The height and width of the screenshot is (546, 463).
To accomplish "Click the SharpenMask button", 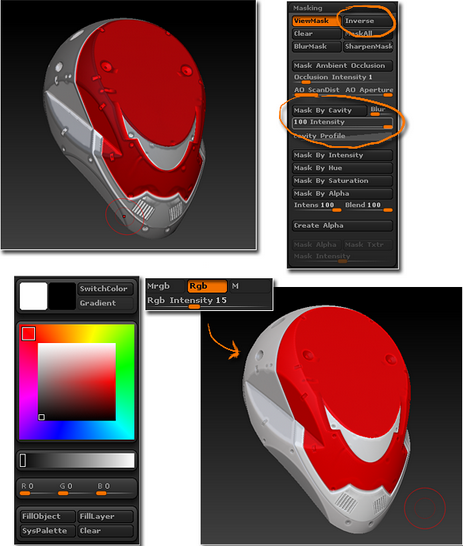I will pos(368,47).
